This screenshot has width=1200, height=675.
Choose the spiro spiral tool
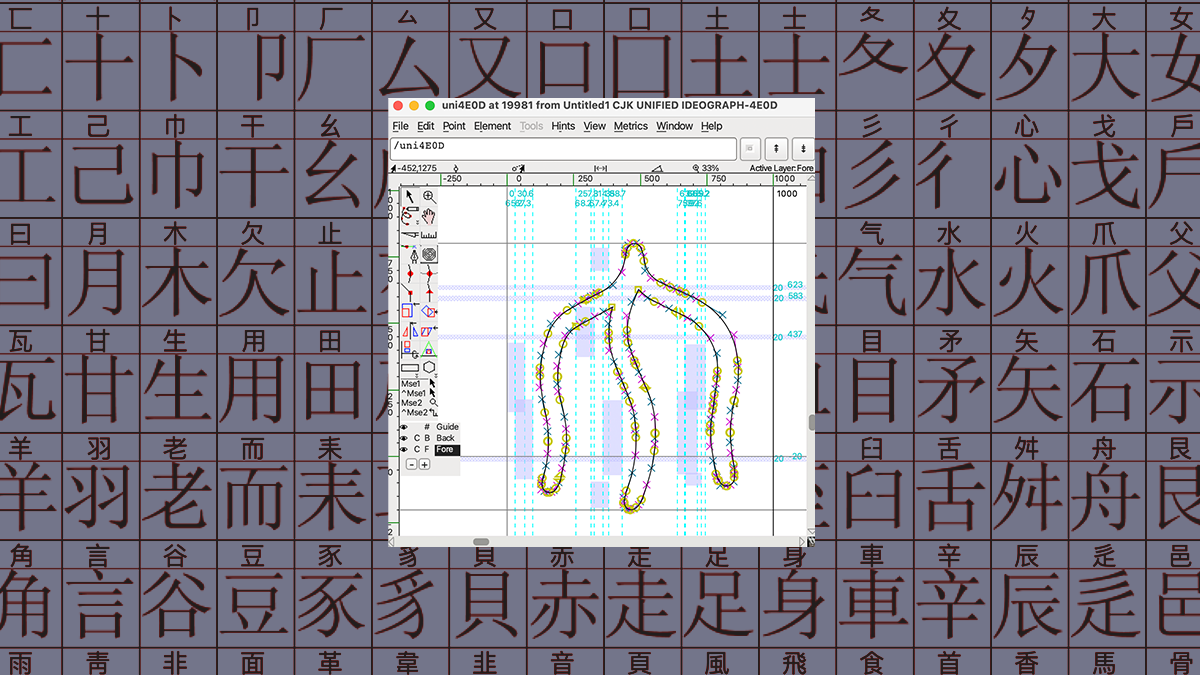429,254
